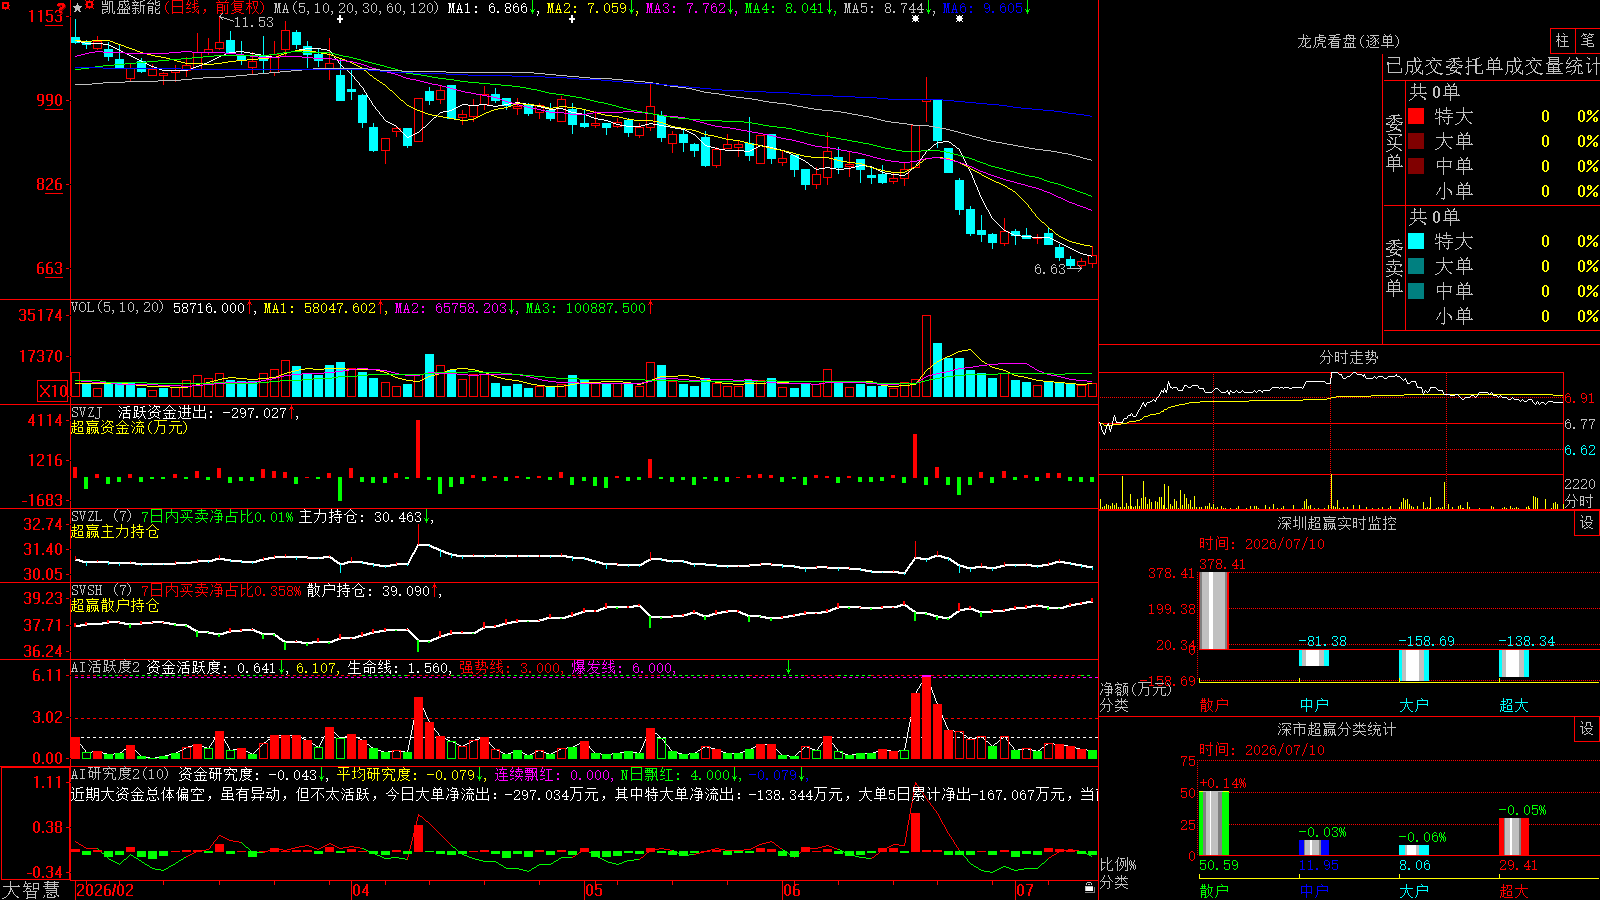The image size is (1600, 900).
Task: Select the 分时走势 panel header
Action: pos(1349,357)
